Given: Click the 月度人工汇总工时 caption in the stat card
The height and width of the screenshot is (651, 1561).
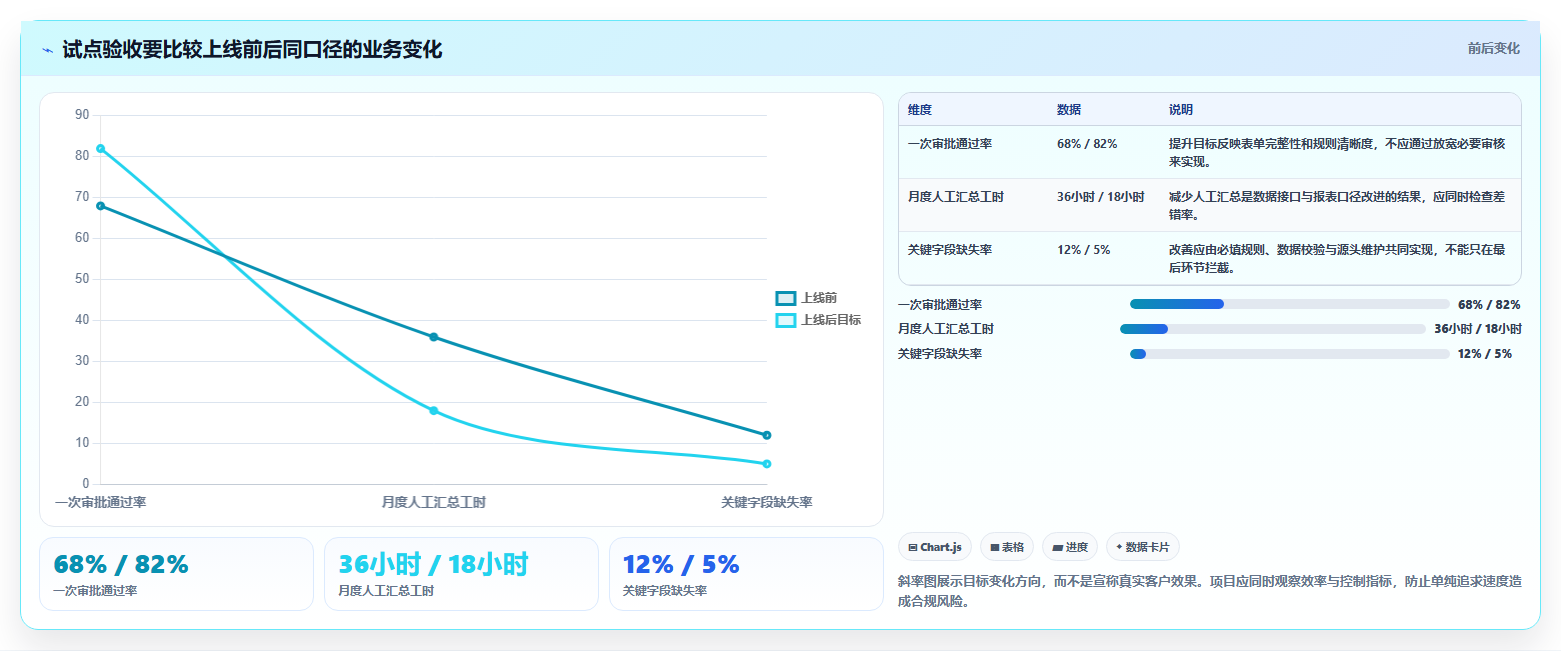Looking at the screenshot, I should click(x=386, y=591).
